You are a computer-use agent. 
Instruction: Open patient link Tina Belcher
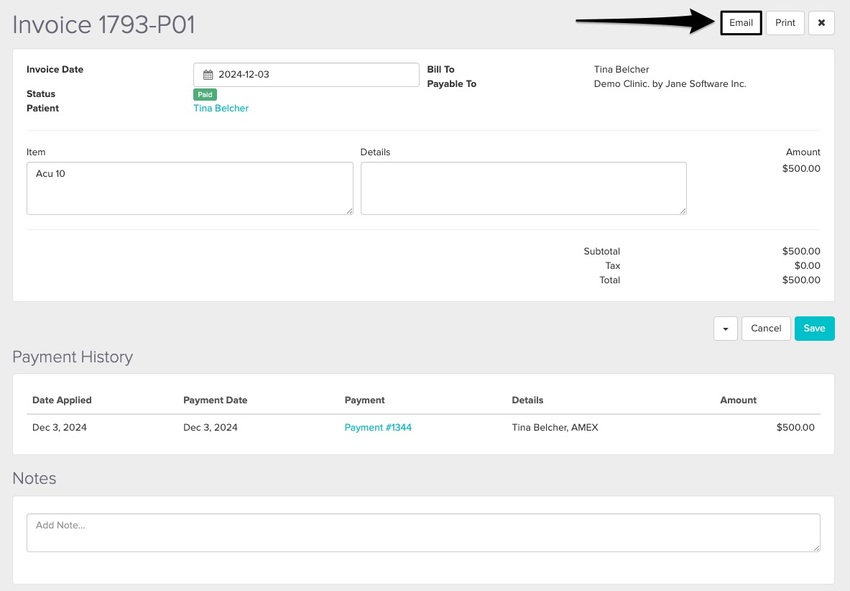(221, 108)
